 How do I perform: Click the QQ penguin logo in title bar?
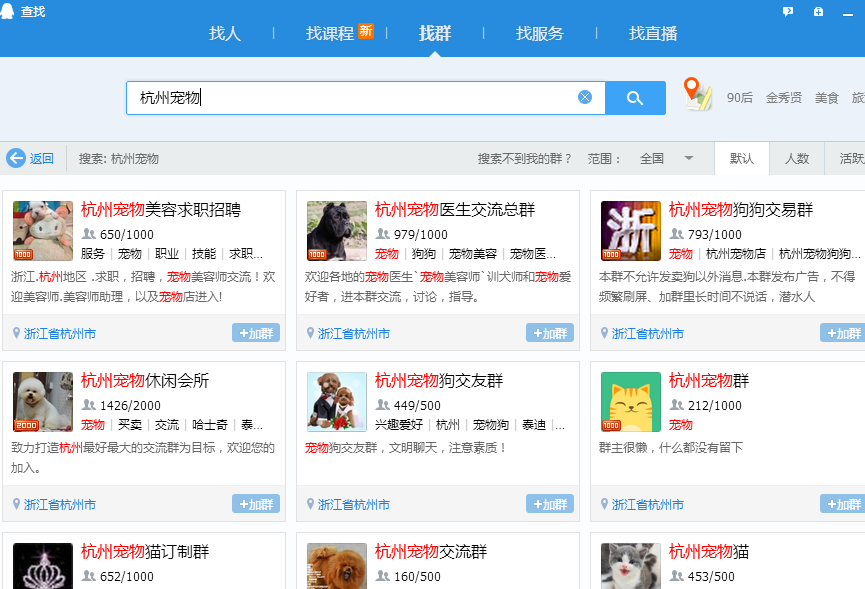(x=9, y=11)
